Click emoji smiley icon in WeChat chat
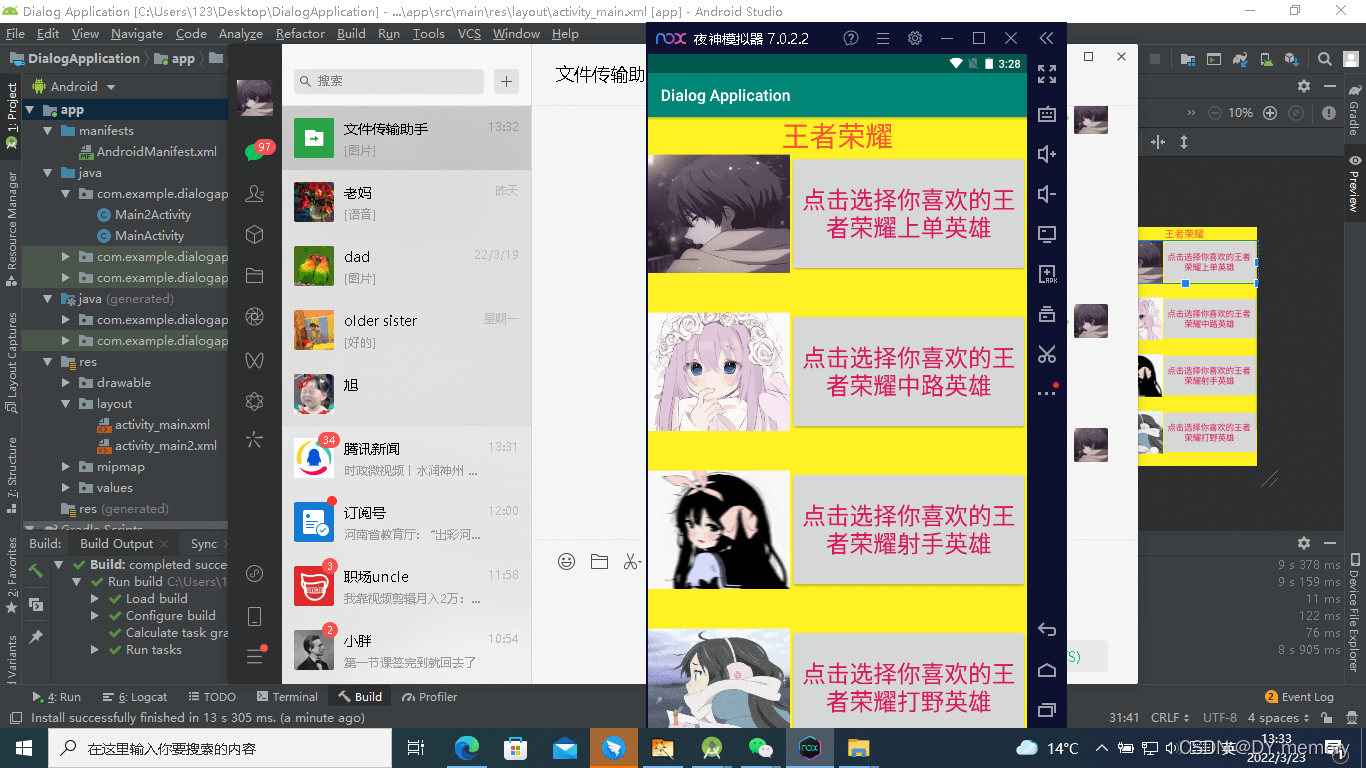Image resolution: width=1366 pixels, height=768 pixels. point(567,562)
